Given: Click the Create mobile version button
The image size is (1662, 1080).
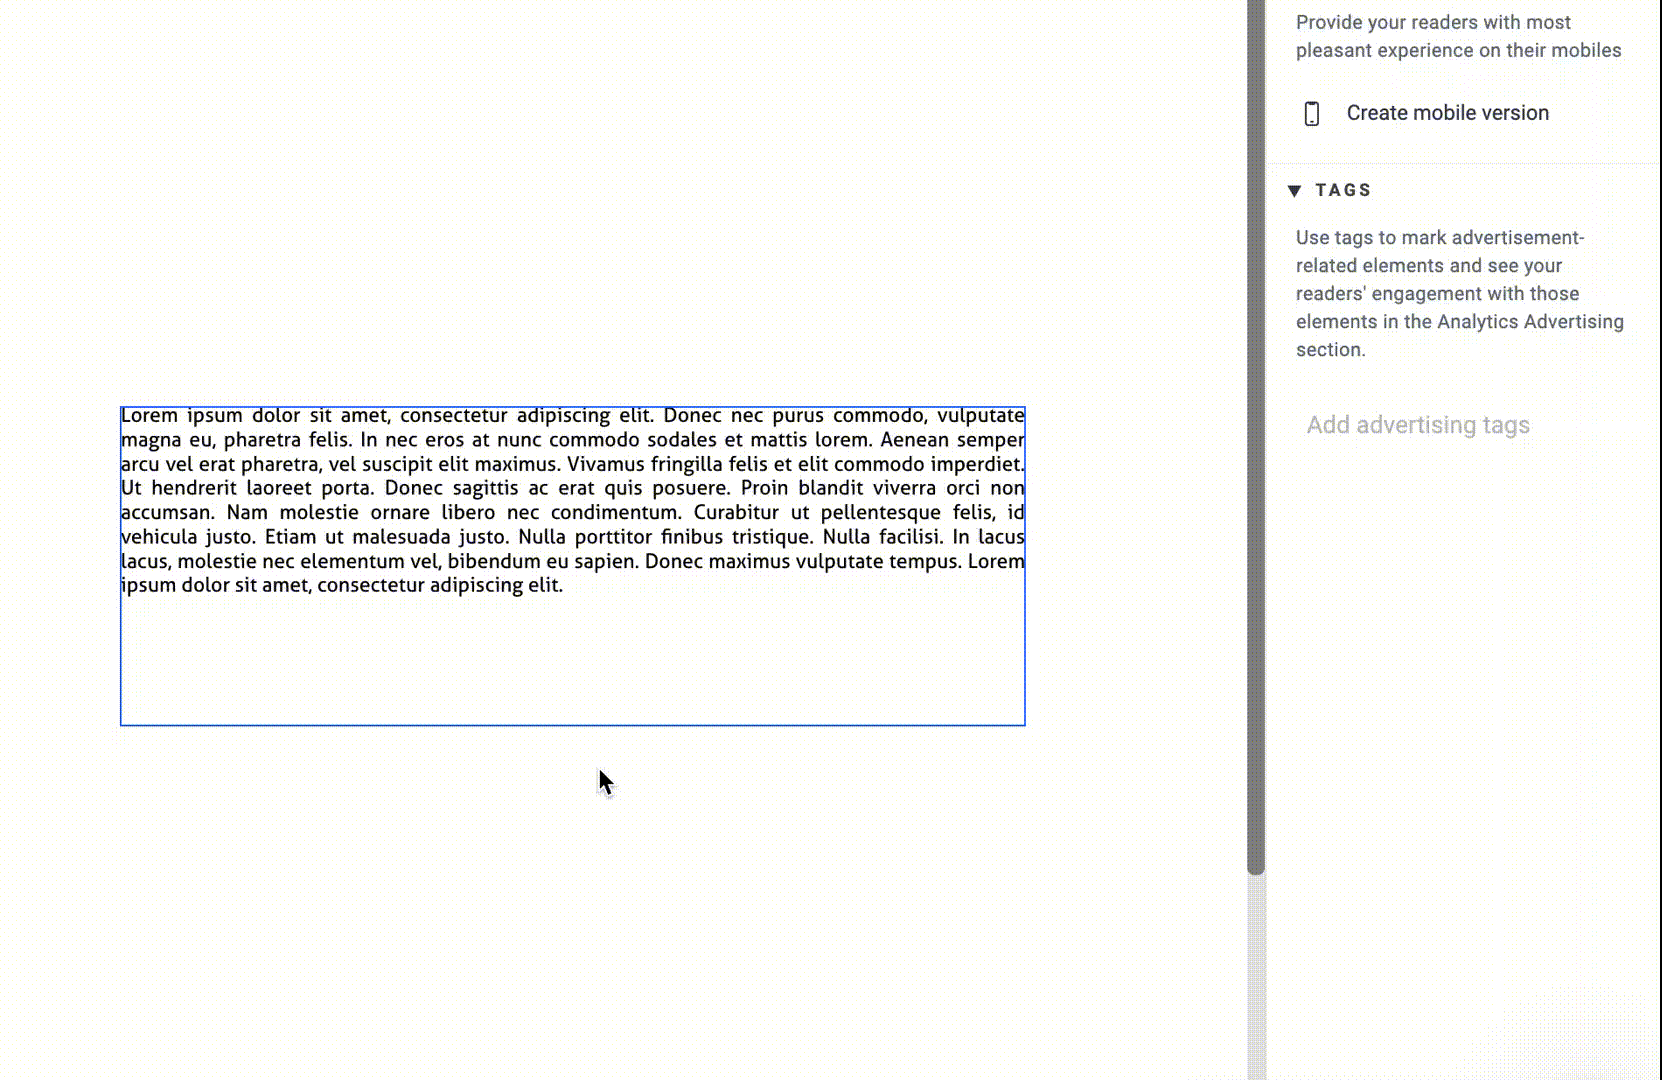Looking at the screenshot, I should [x=1447, y=113].
